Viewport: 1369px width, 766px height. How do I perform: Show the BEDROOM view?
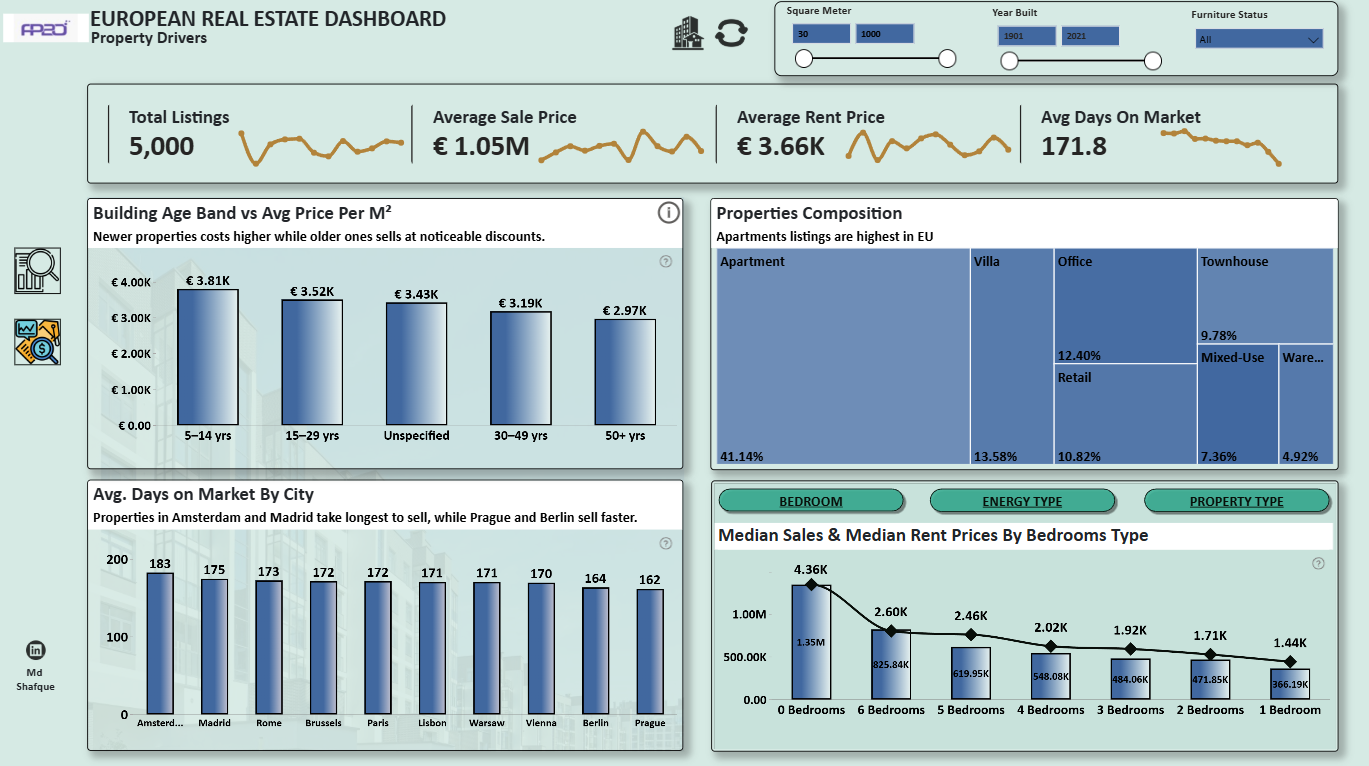(x=811, y=501)
